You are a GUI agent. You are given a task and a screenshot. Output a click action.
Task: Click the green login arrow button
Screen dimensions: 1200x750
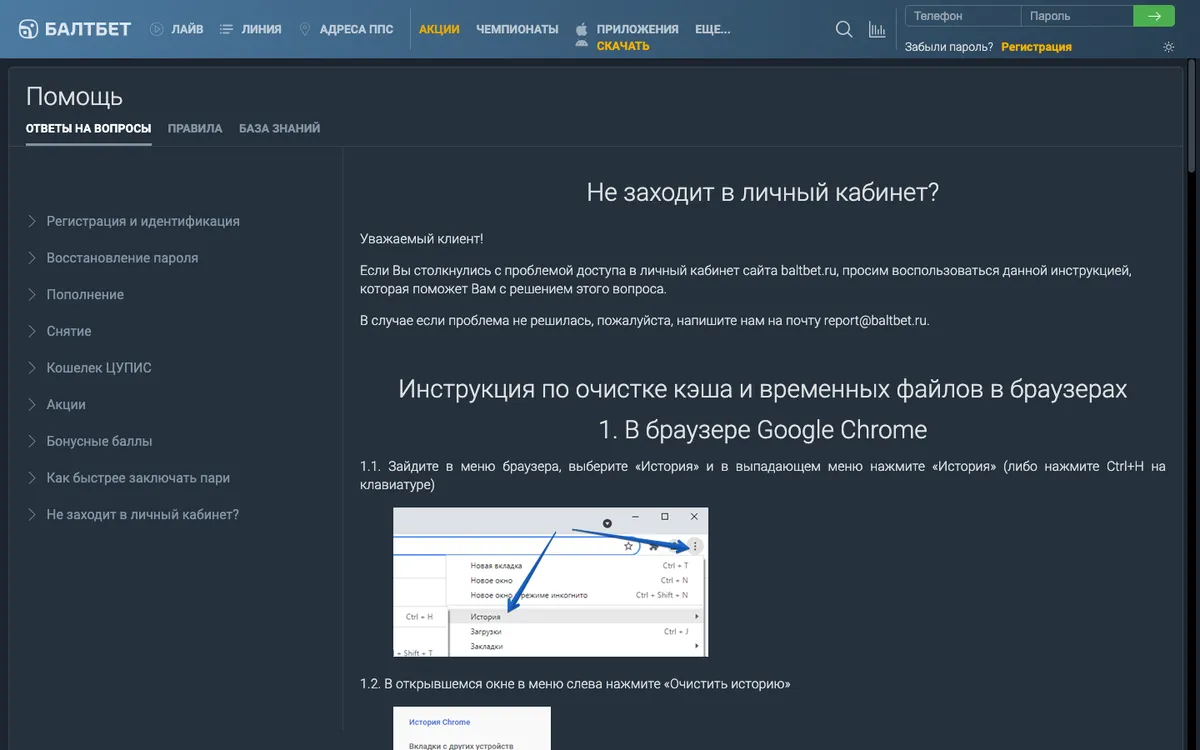(x=1154, y=16)
